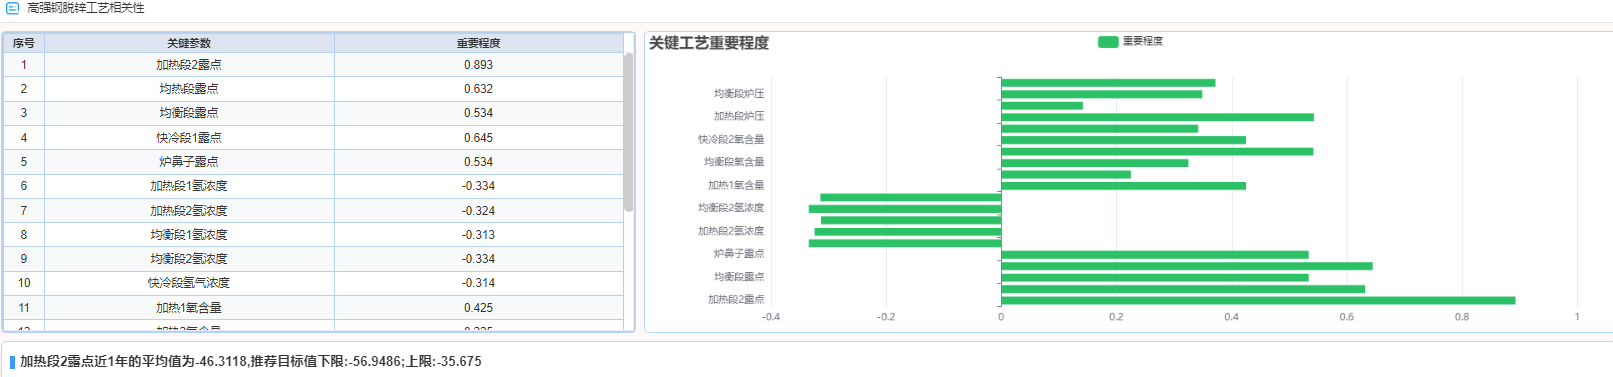Click the 加热段2露点 average value summary text
Image resolution: width=1613 pixels, height=377 pixels.
[x=250, y=362]
